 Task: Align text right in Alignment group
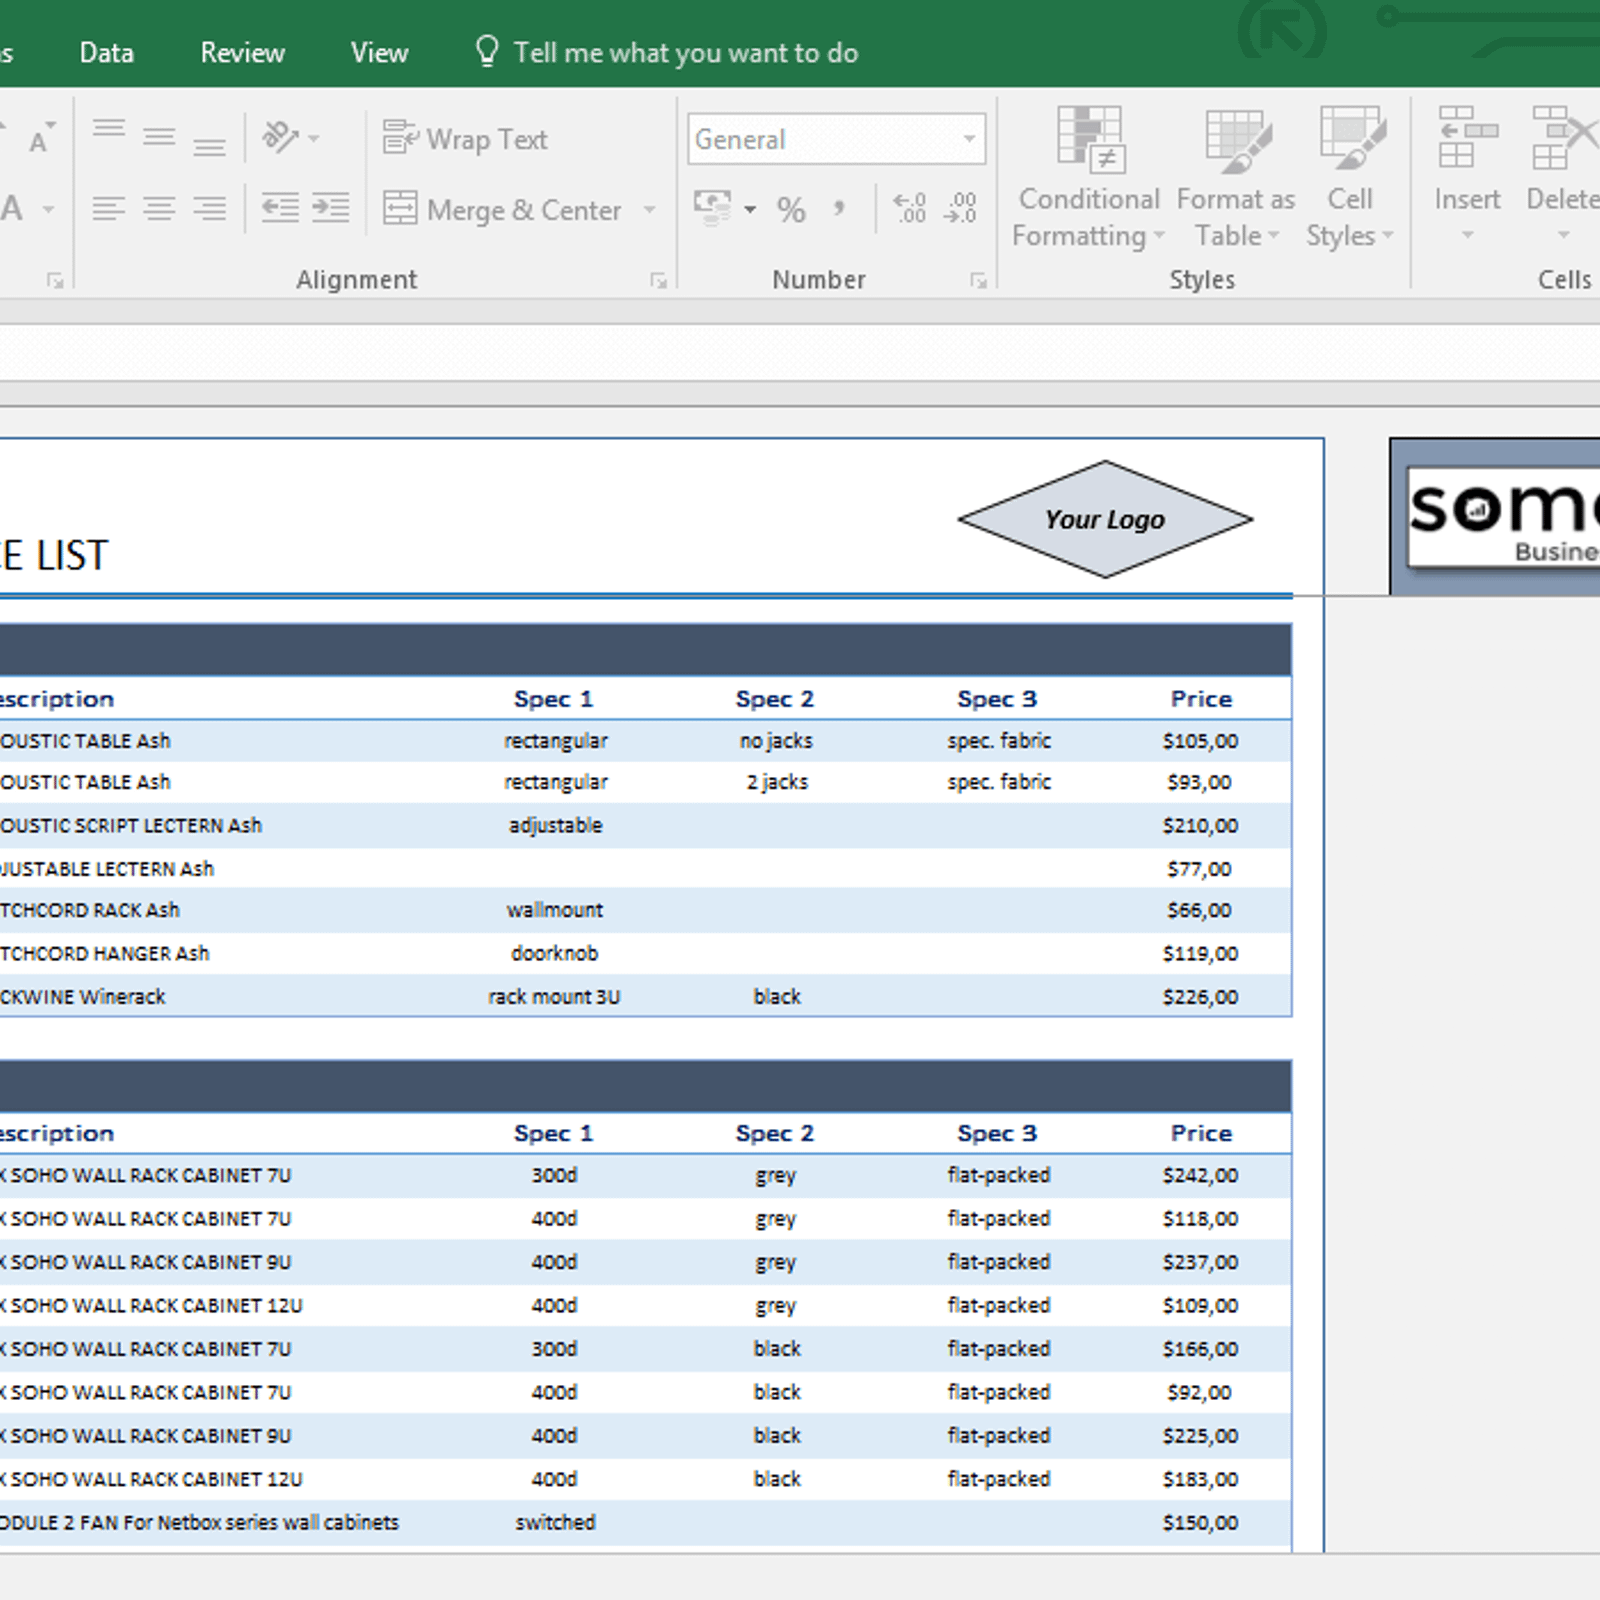tap(209, 208)
